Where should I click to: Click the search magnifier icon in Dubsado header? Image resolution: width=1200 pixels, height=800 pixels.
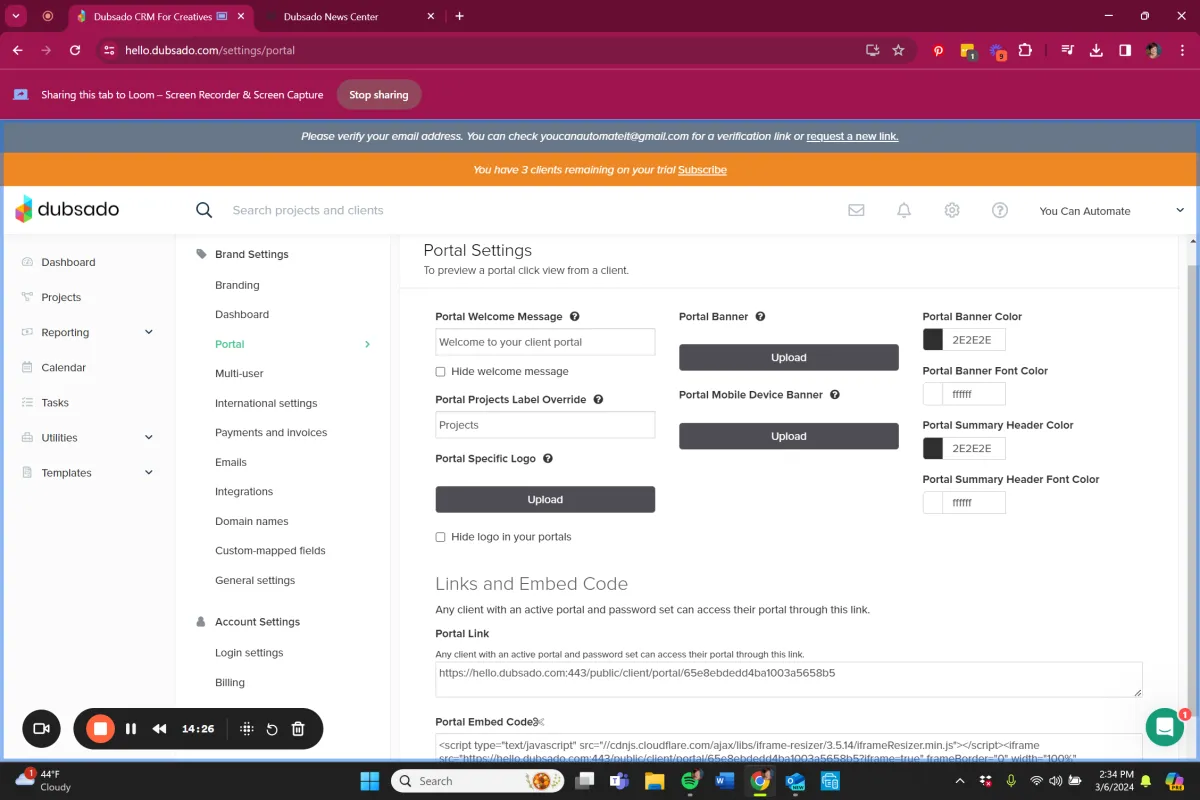tap(204, 210)
